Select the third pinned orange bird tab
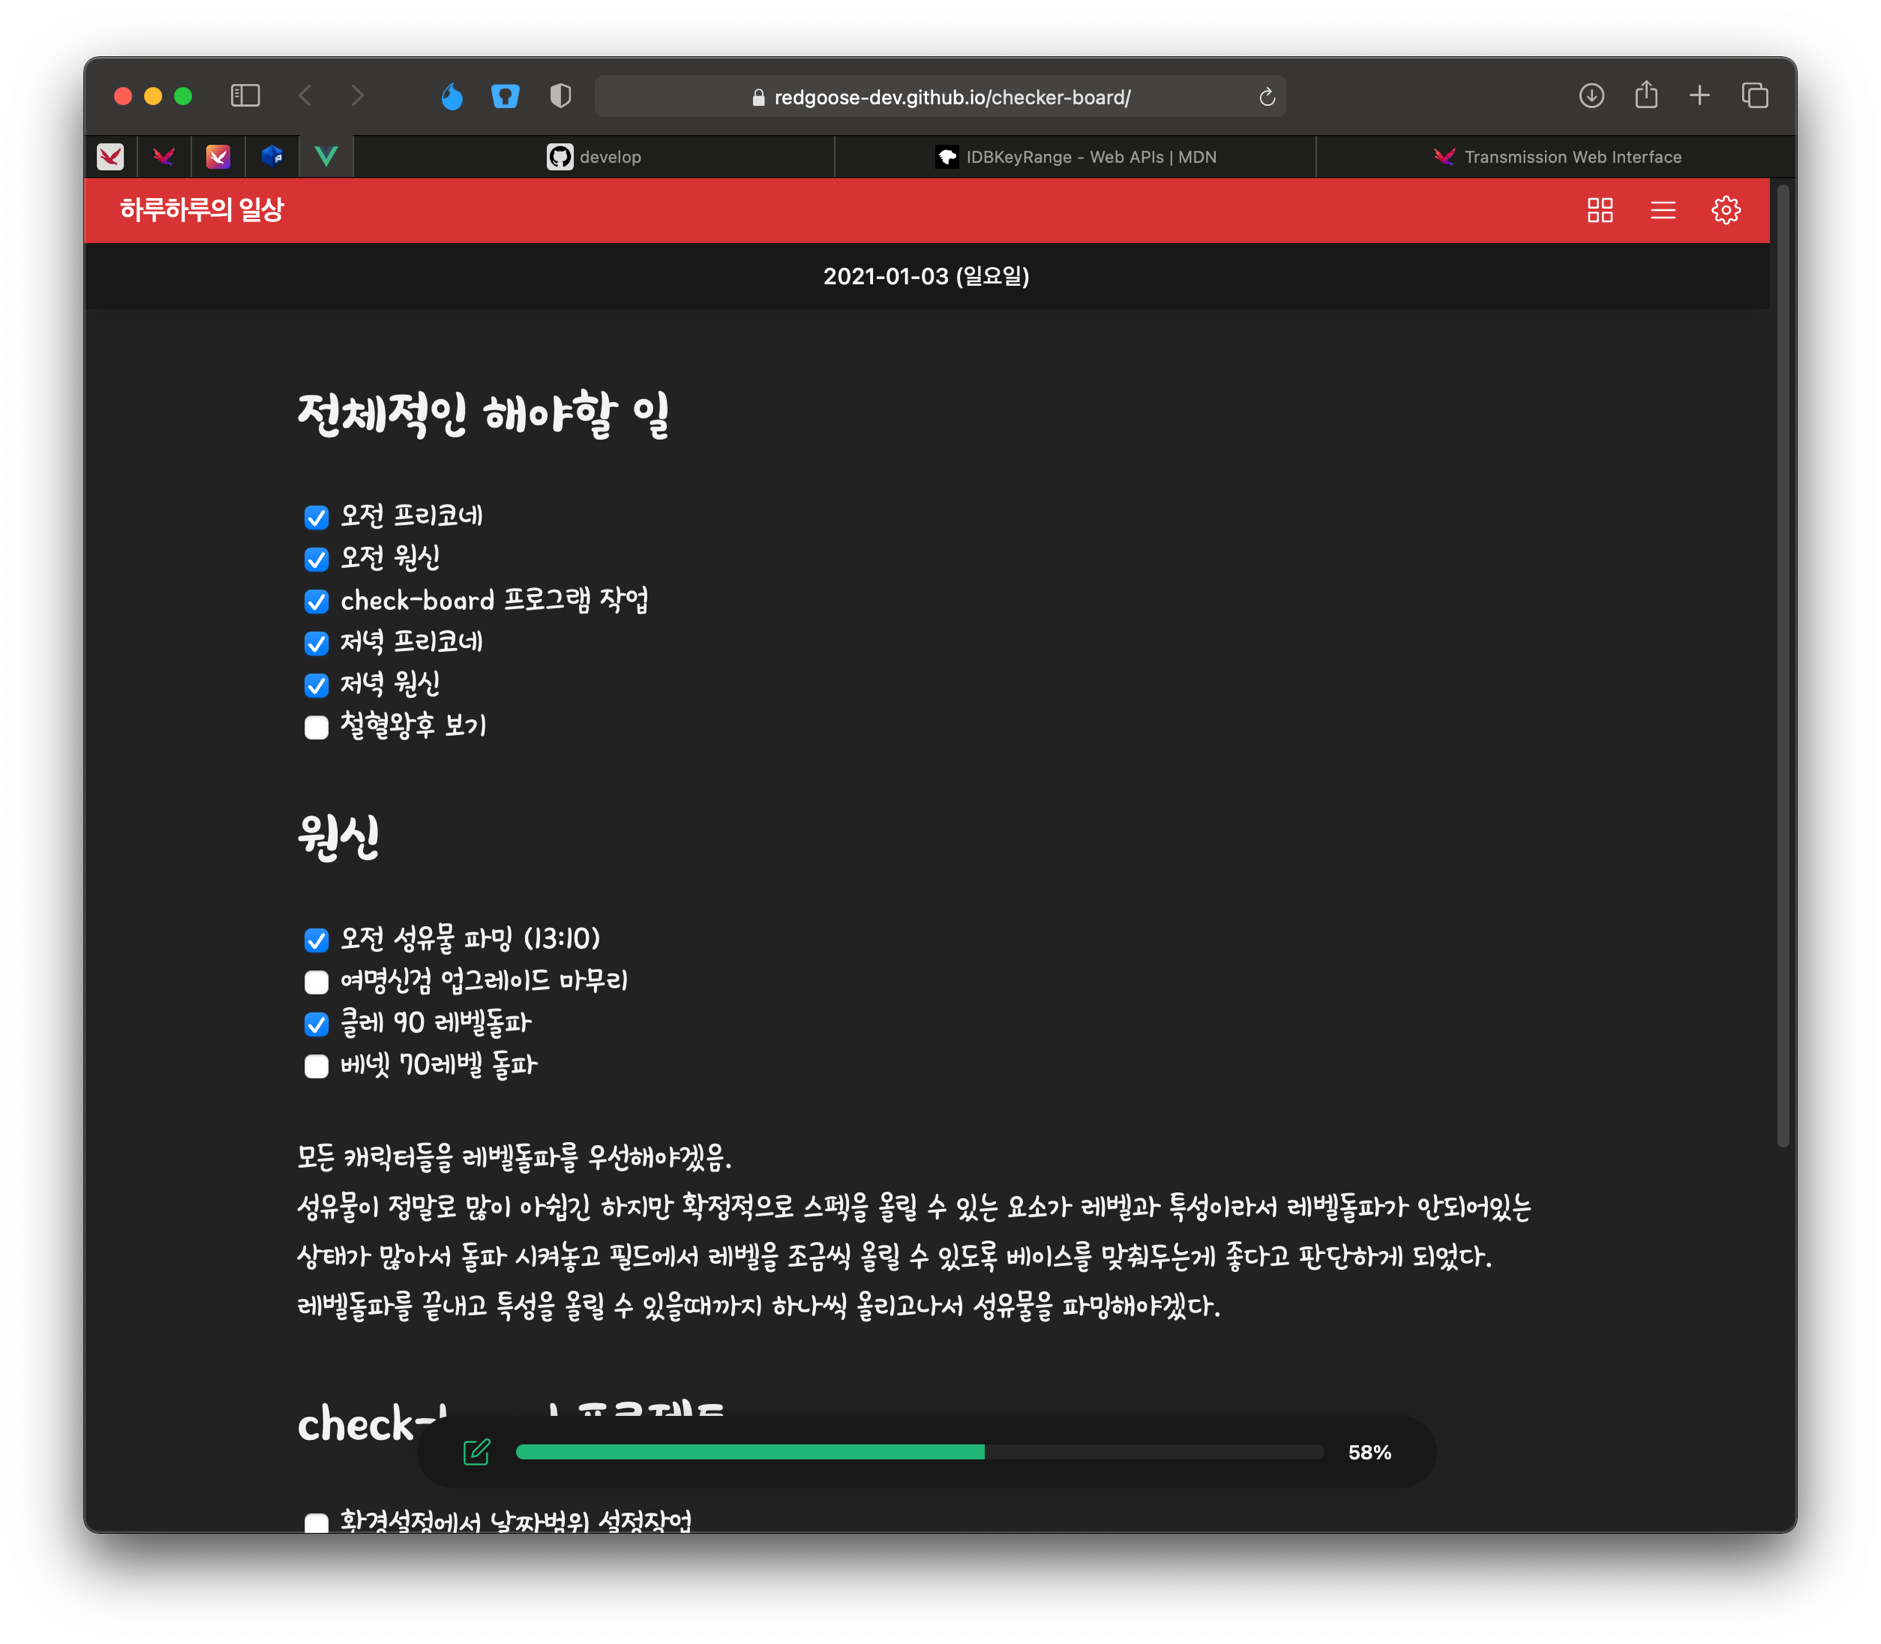1881x1644 pixels. pyautogui.click(x=218, y=156)
